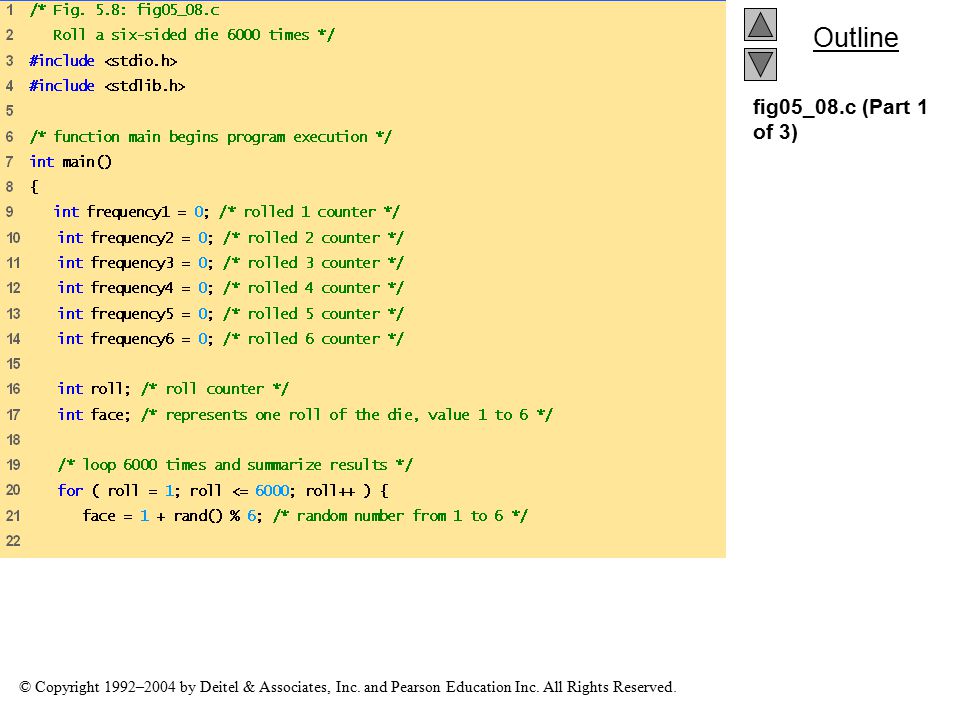The height and width of the screenshot is (720, 960).
Task: Click 'represents one roll of the die' comment
Action: point(347,414)
